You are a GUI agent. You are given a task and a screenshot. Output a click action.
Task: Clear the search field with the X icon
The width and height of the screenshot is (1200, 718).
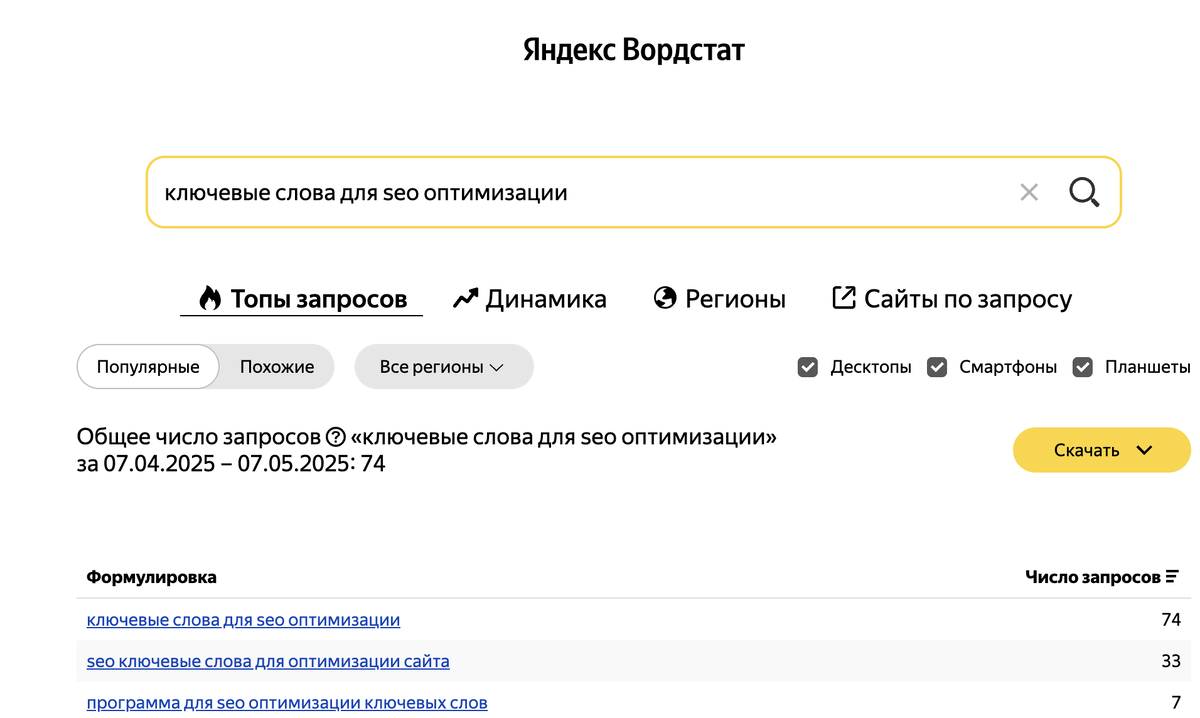1028,192
